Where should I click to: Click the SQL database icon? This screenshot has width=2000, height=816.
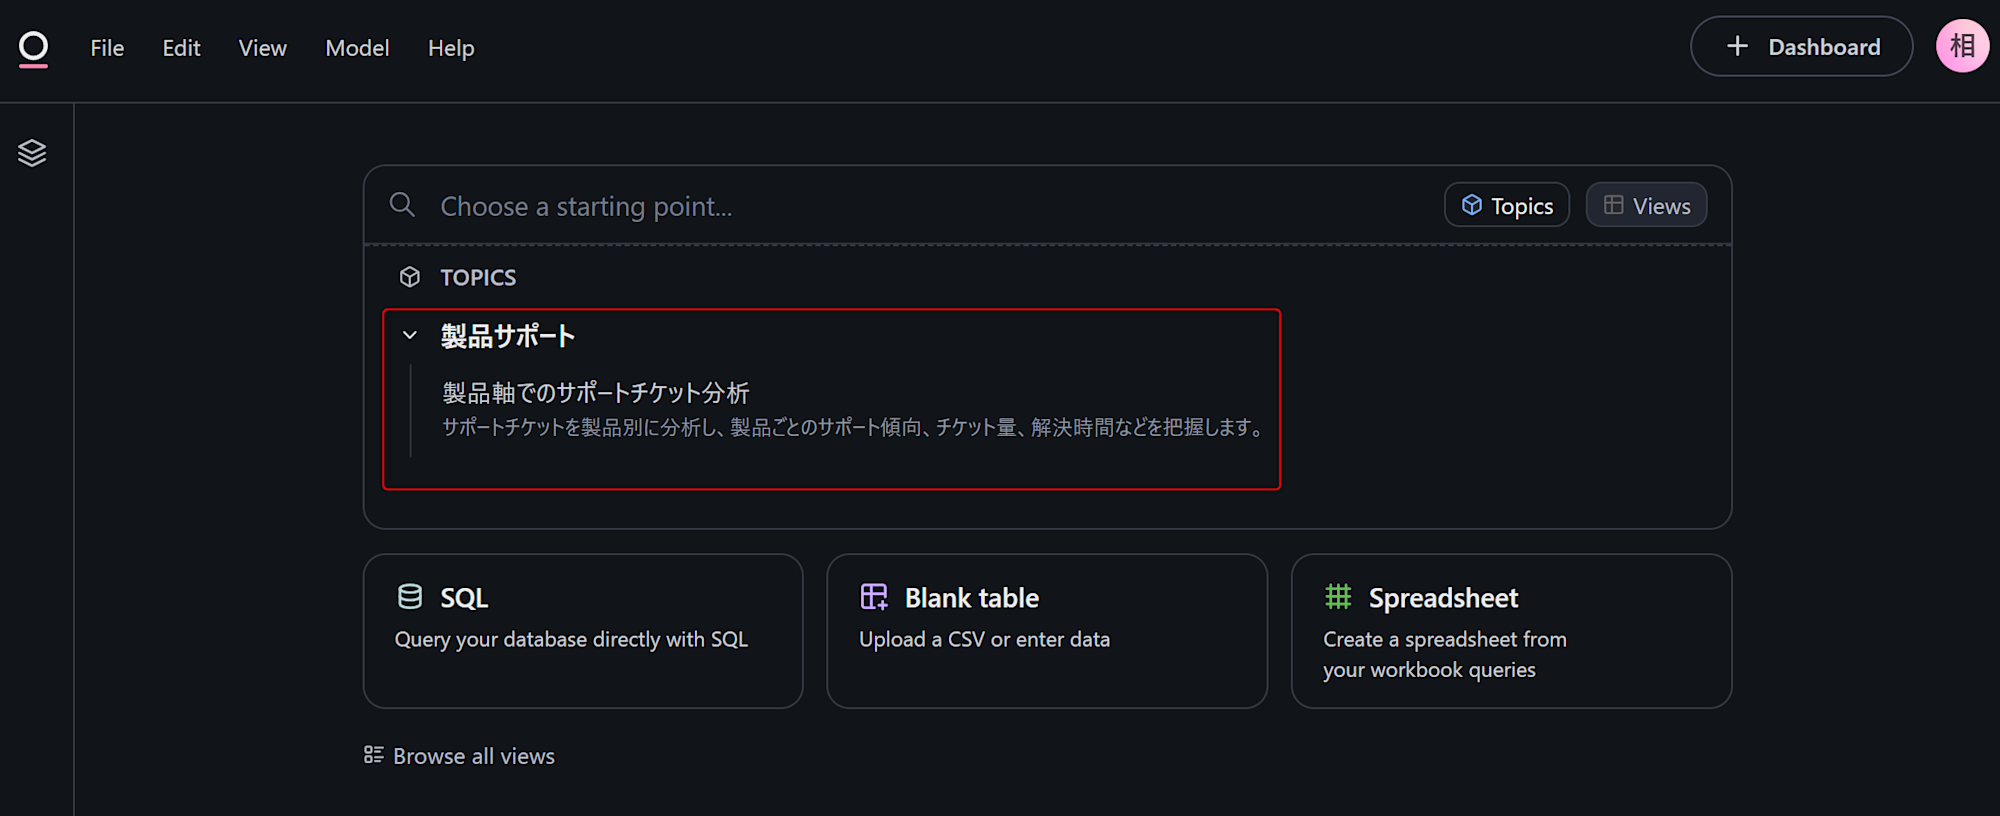(410, 597)
